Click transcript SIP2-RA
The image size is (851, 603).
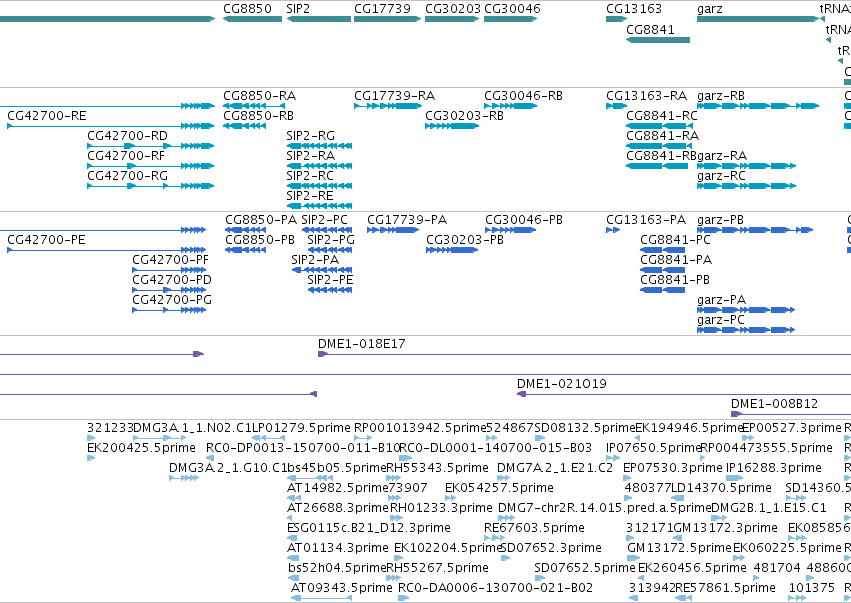pos(319,166)
